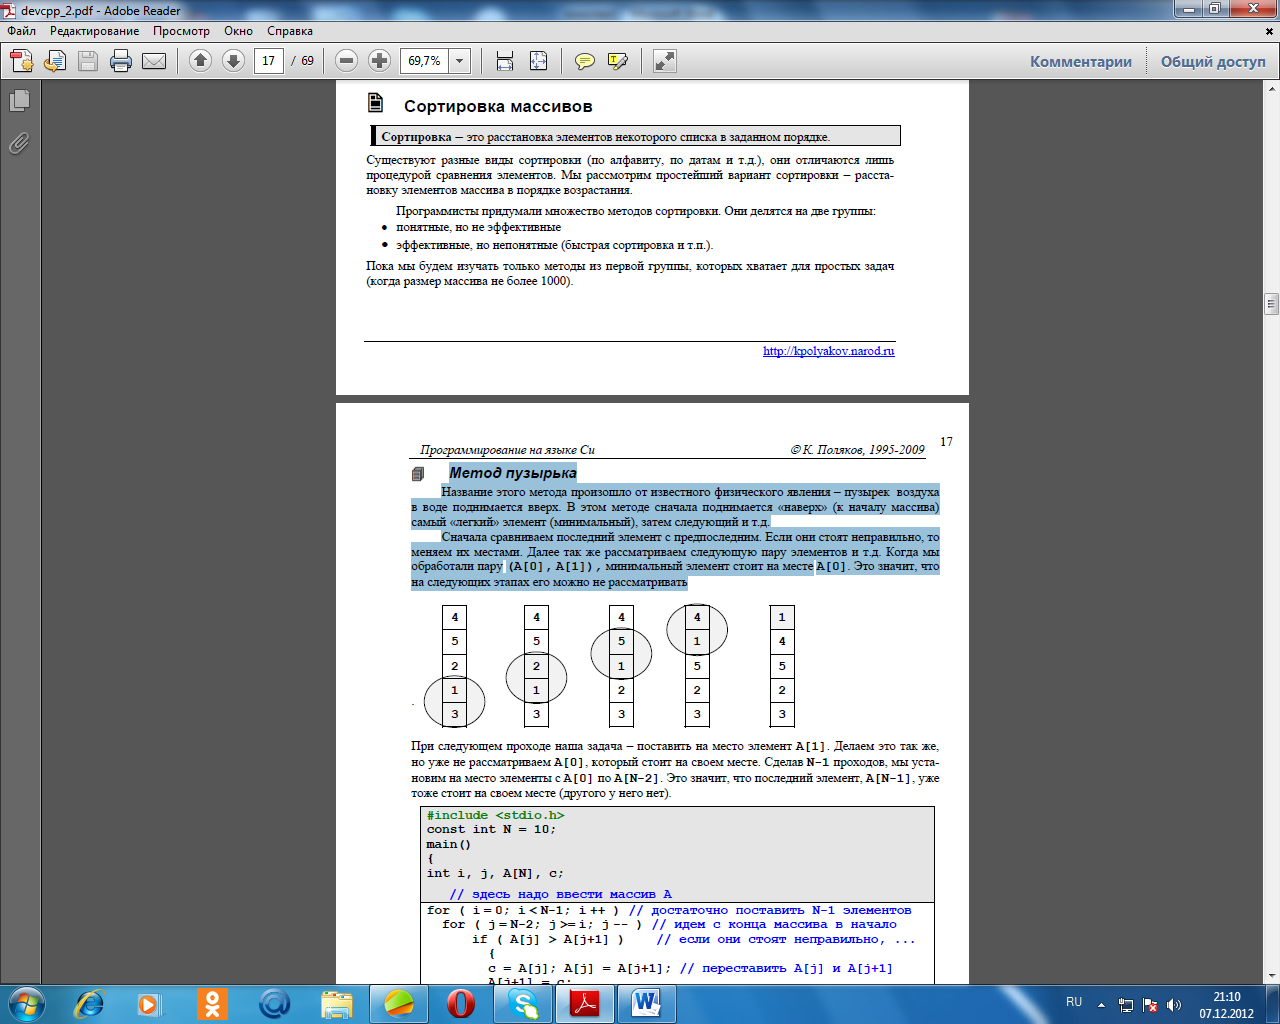This screenshot has height=1024, width=1280.
Task: Show hidden tray icons arrow
Action: click(1101, 1004)
